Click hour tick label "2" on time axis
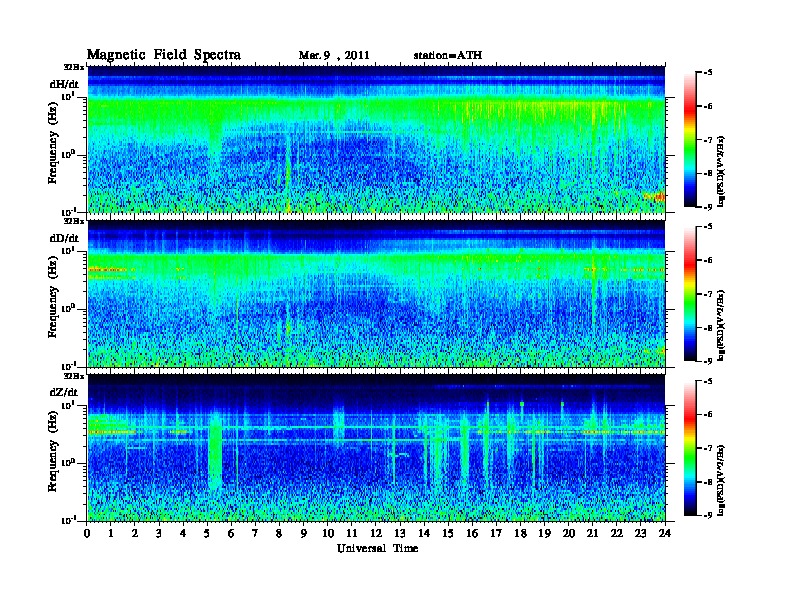 click(x=135, y=533)
